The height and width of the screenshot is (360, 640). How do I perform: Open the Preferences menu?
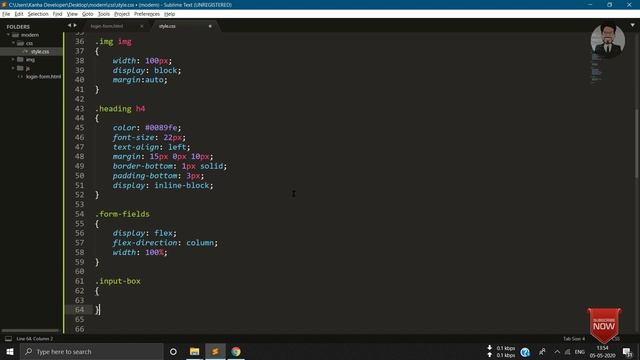point(147,14)
